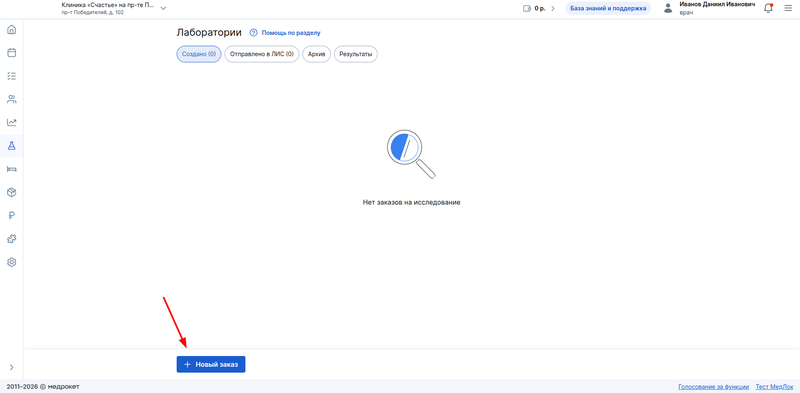The height and width of the screenshot is (393, 800).
Task: Click the wallet balance icon
Action: tap(527, 8)
